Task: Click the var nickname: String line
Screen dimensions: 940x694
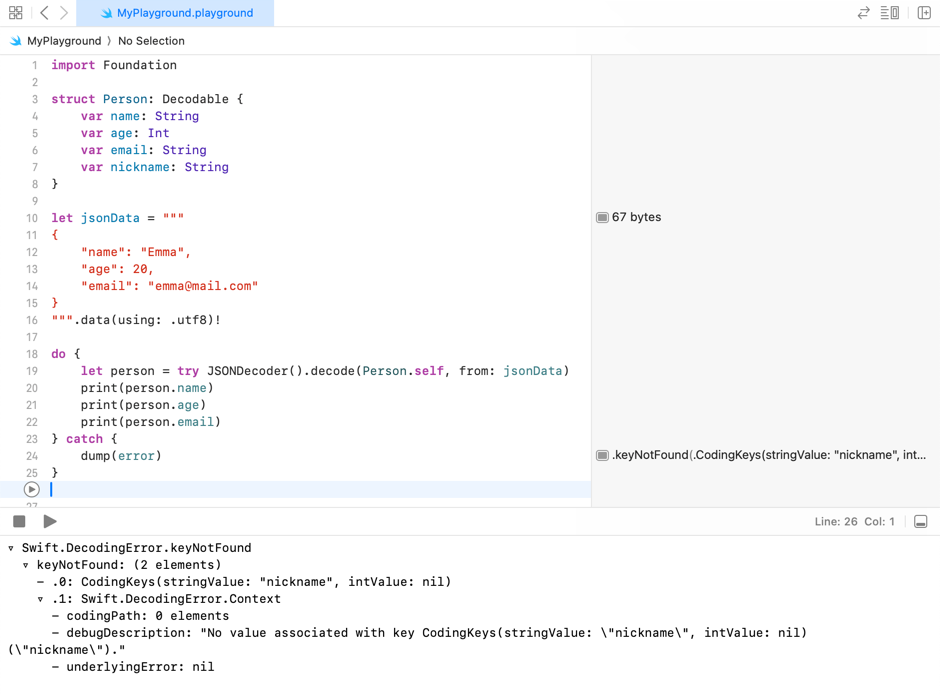Action: pyautogui.click(x=155, y=167)
